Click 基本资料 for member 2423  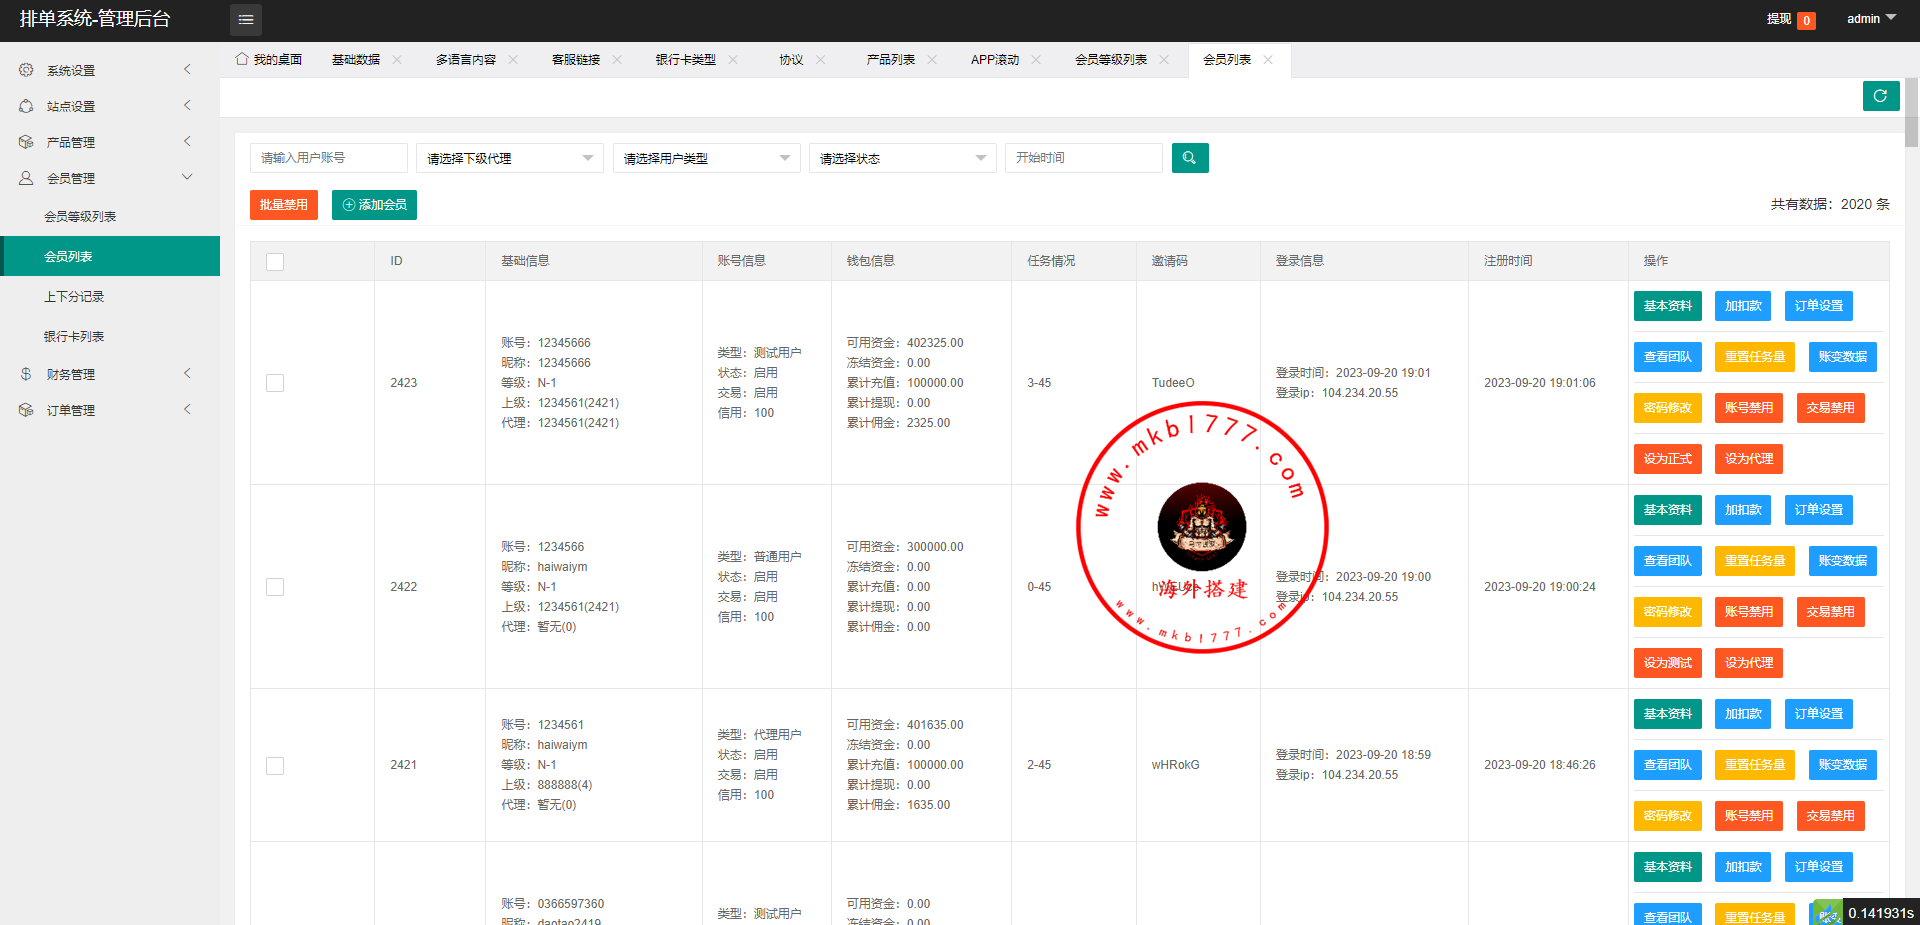1668,306
